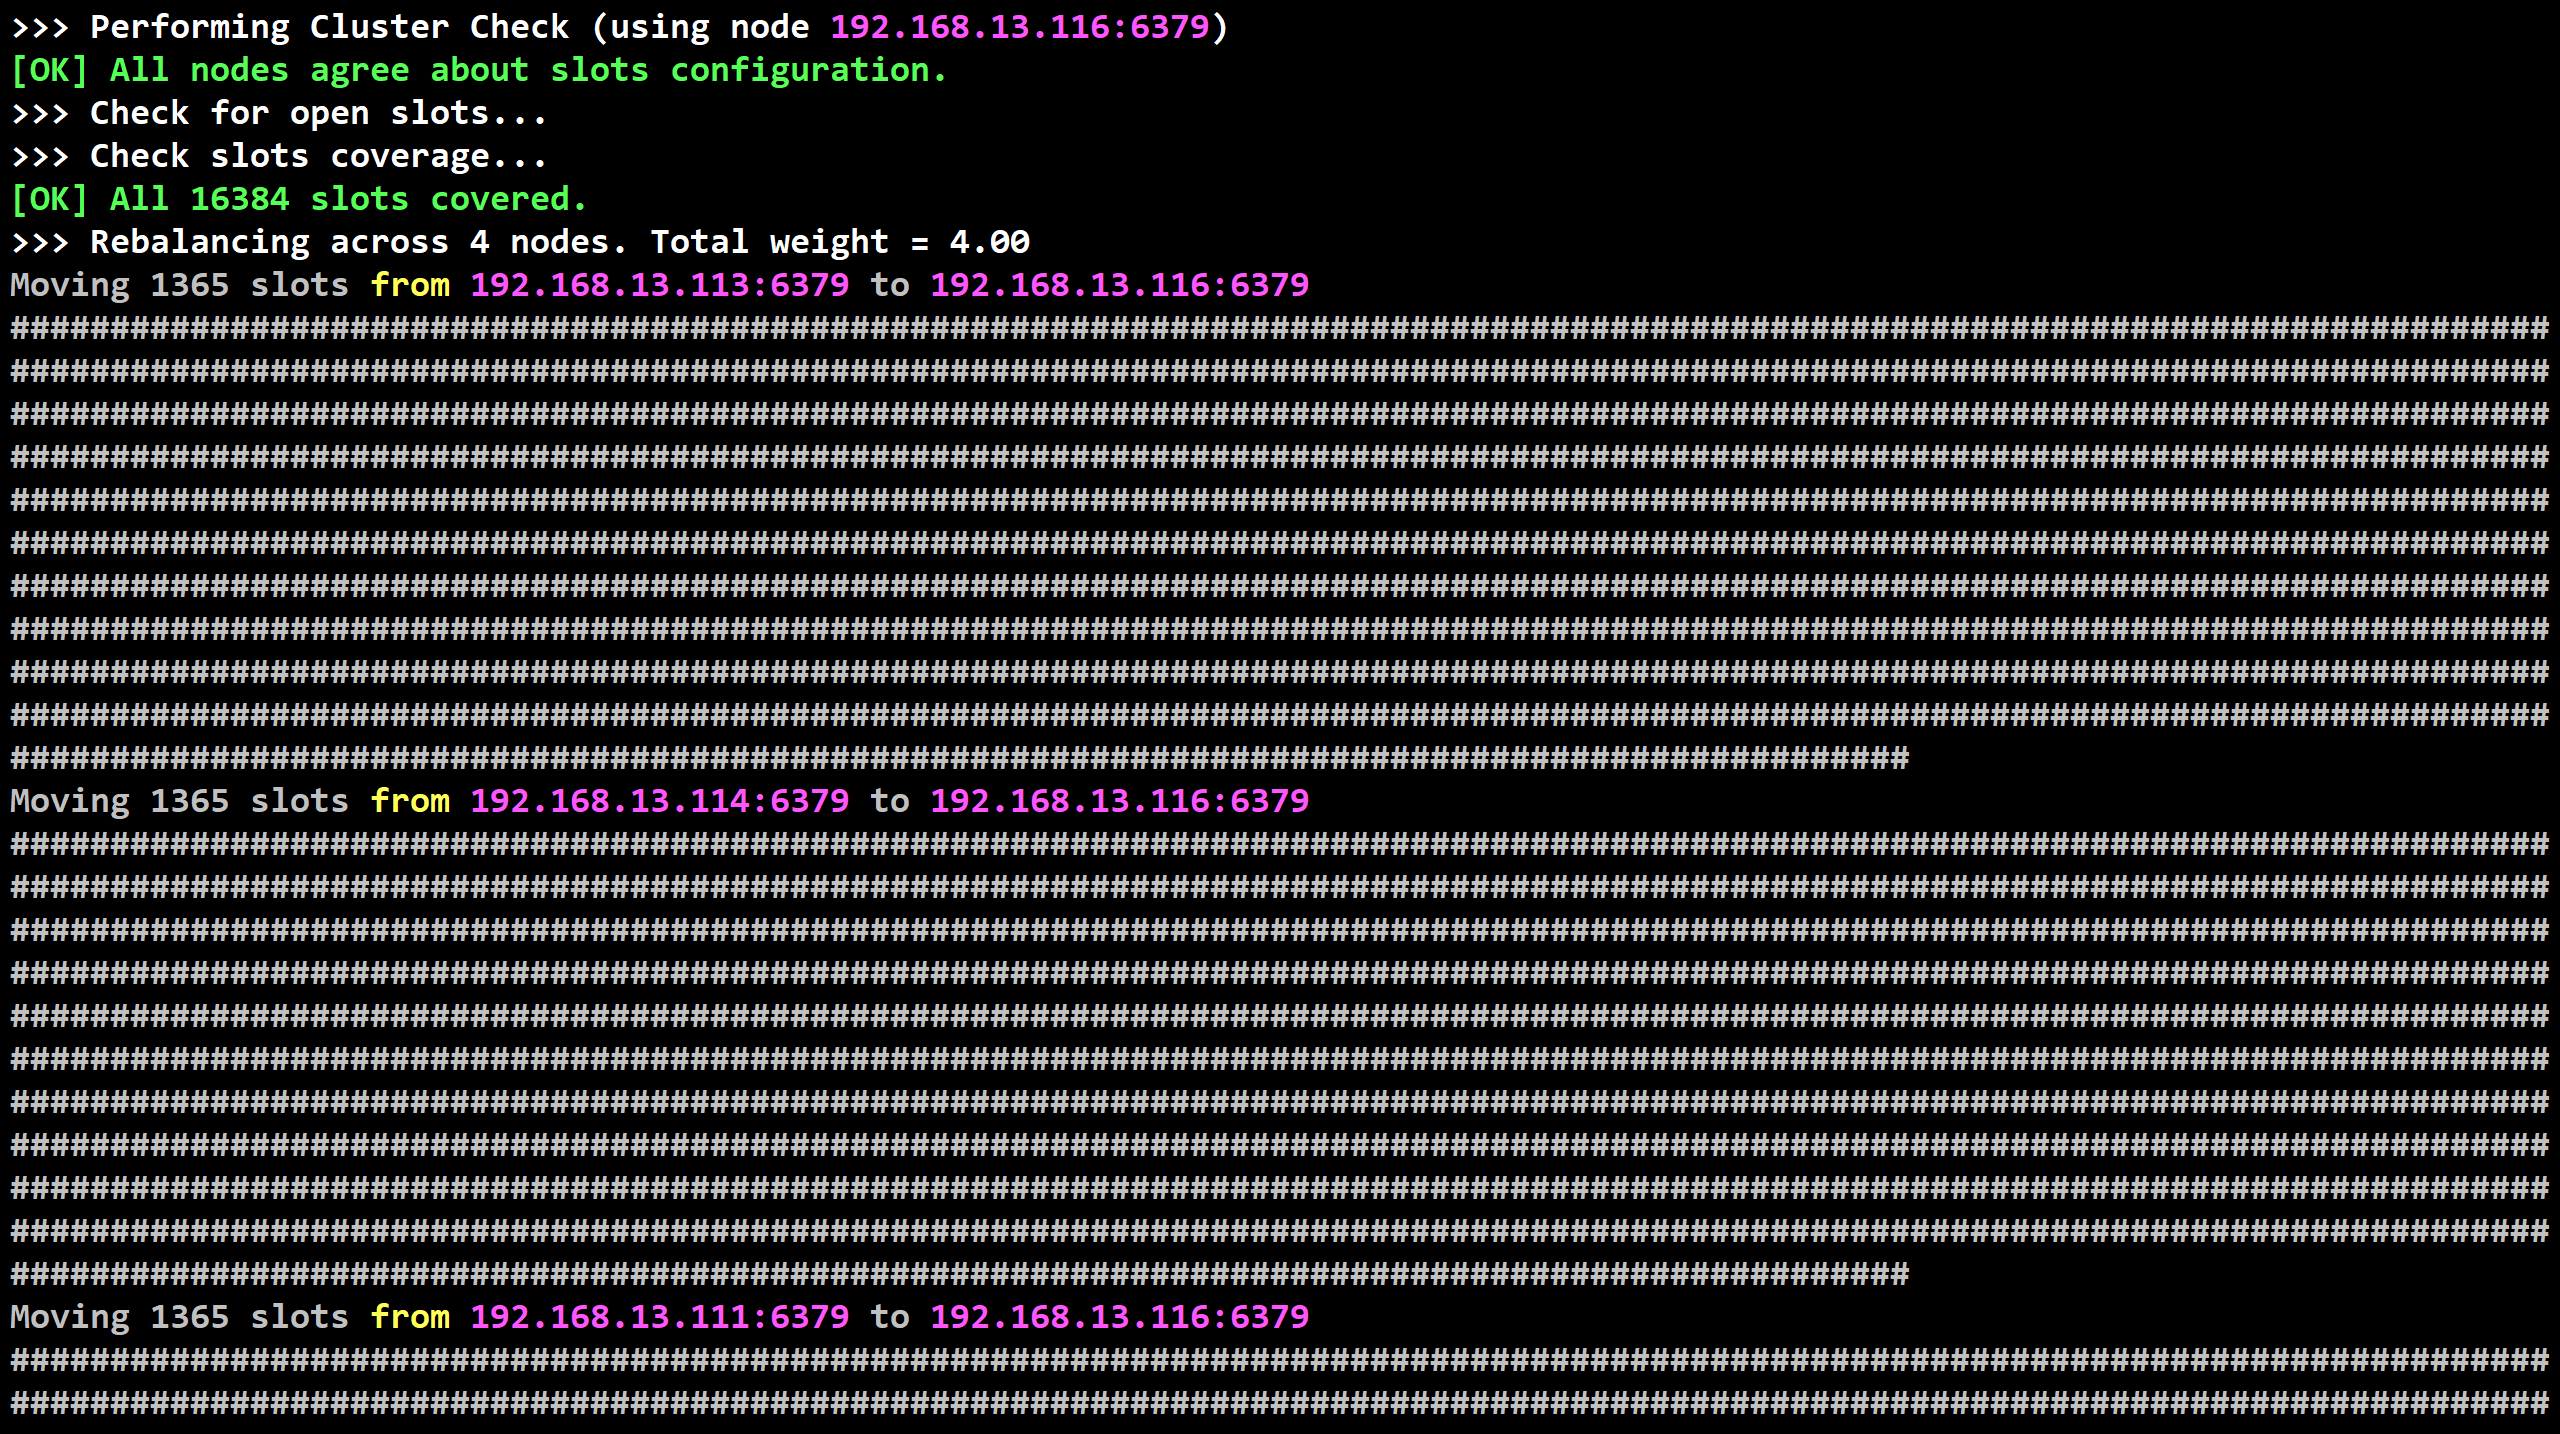Click yellow 'from' on the 192.168.13.113 line

[410, 285]
